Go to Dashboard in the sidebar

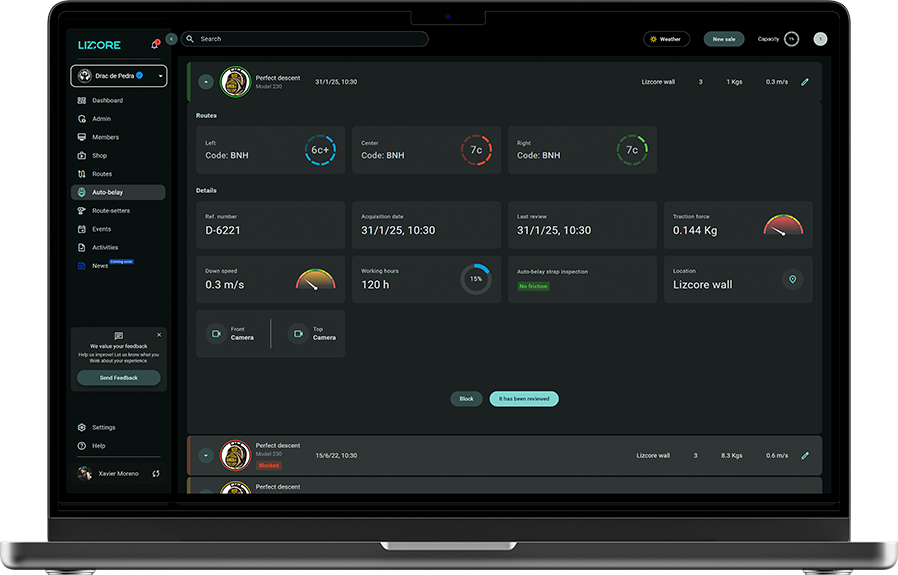[x=107, y=101]
